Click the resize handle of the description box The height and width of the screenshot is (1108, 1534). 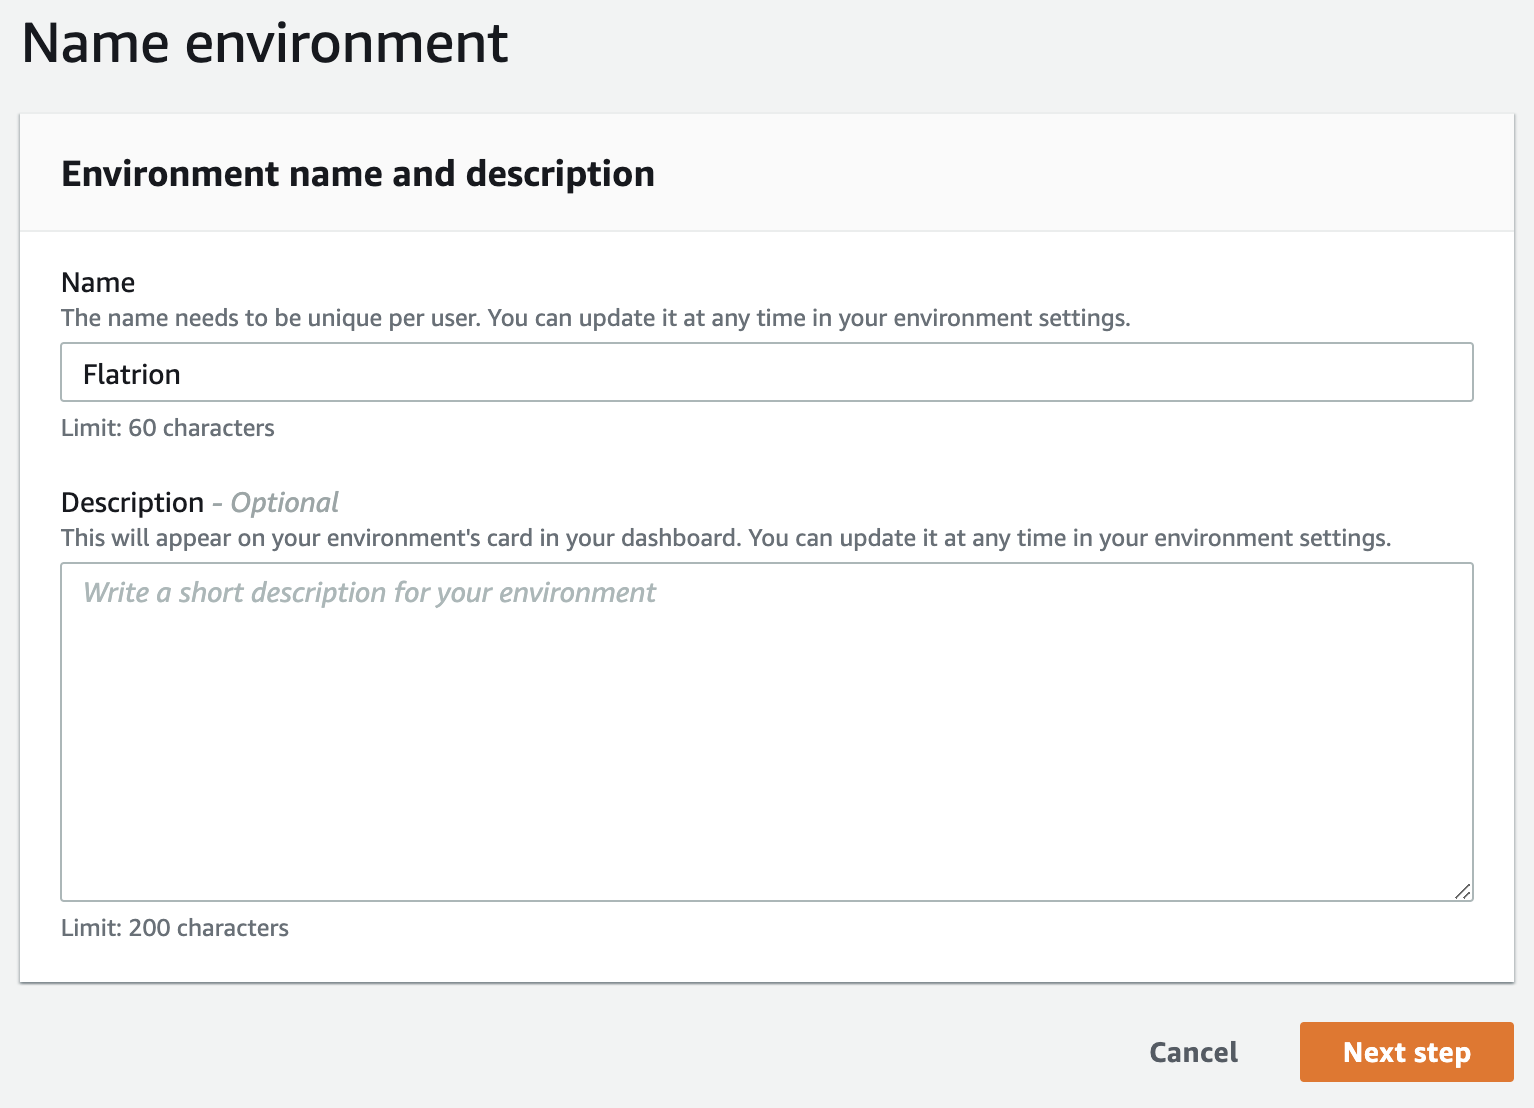point(1463,890)
